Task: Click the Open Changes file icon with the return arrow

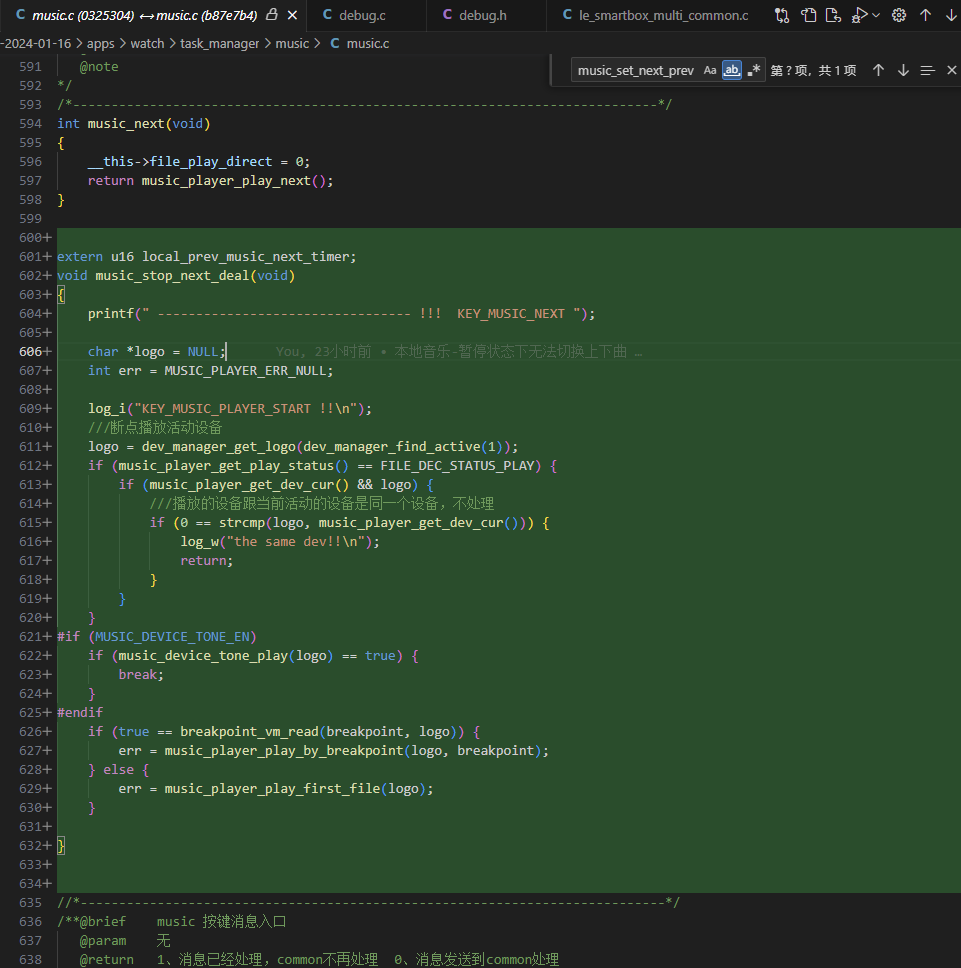Action: (833, 15)
